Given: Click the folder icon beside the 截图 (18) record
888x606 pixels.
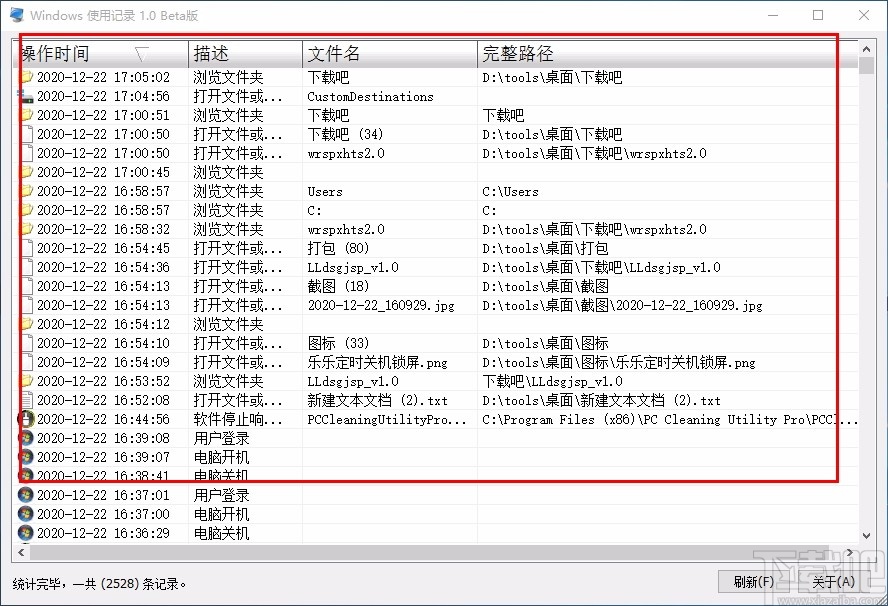Looking at the screenshot, I should 27,286.
